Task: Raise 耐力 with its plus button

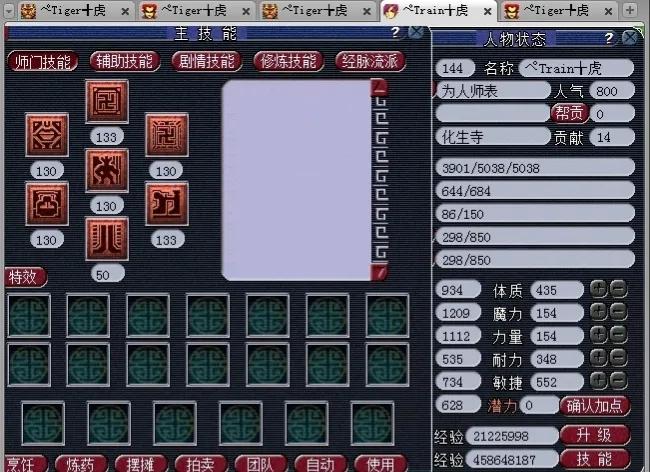Action: click(x=598, y=358)
